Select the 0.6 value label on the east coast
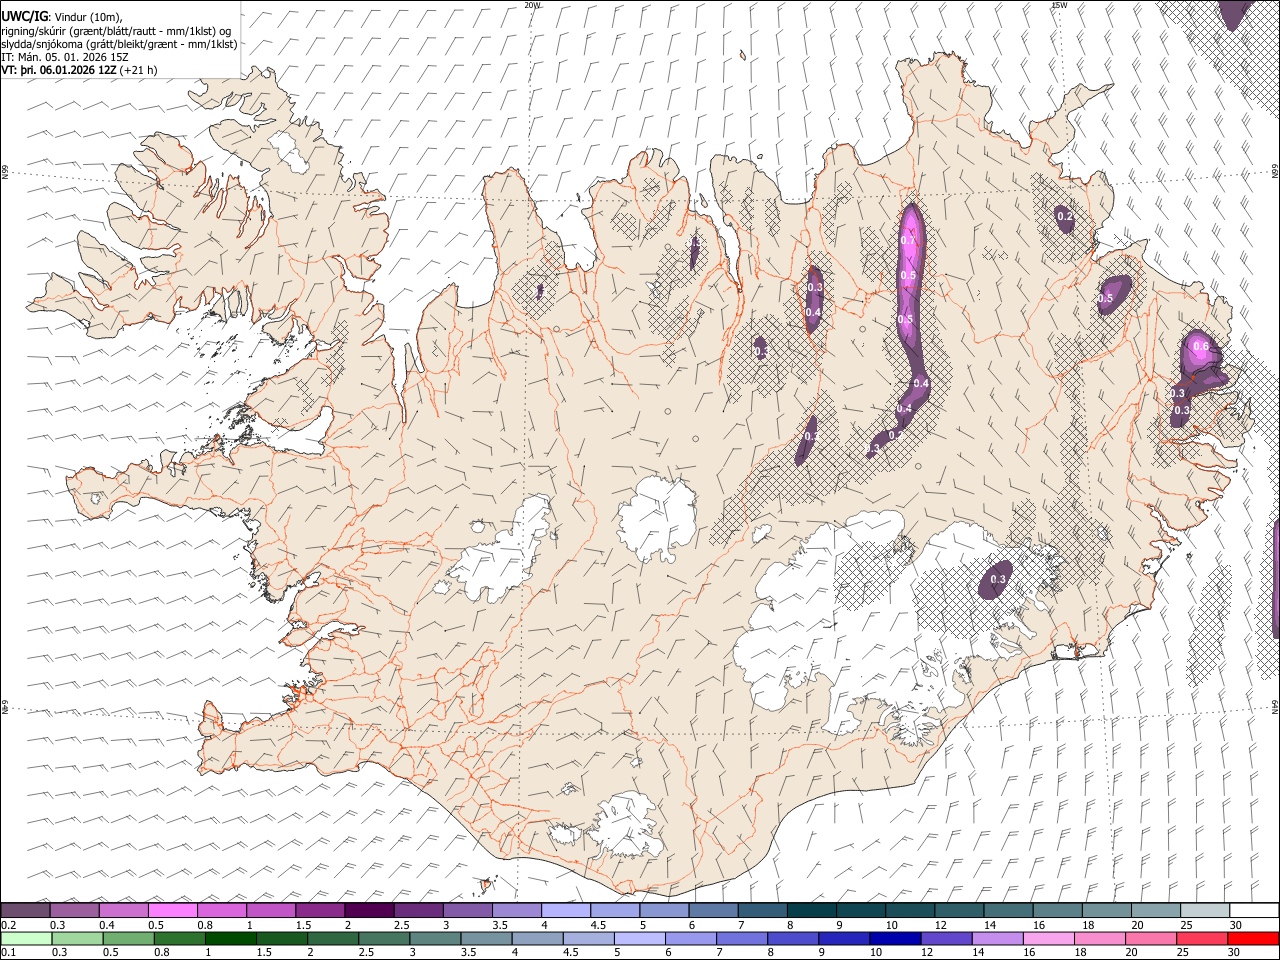Screen dimensions: 1280x960 (1201, 347)
